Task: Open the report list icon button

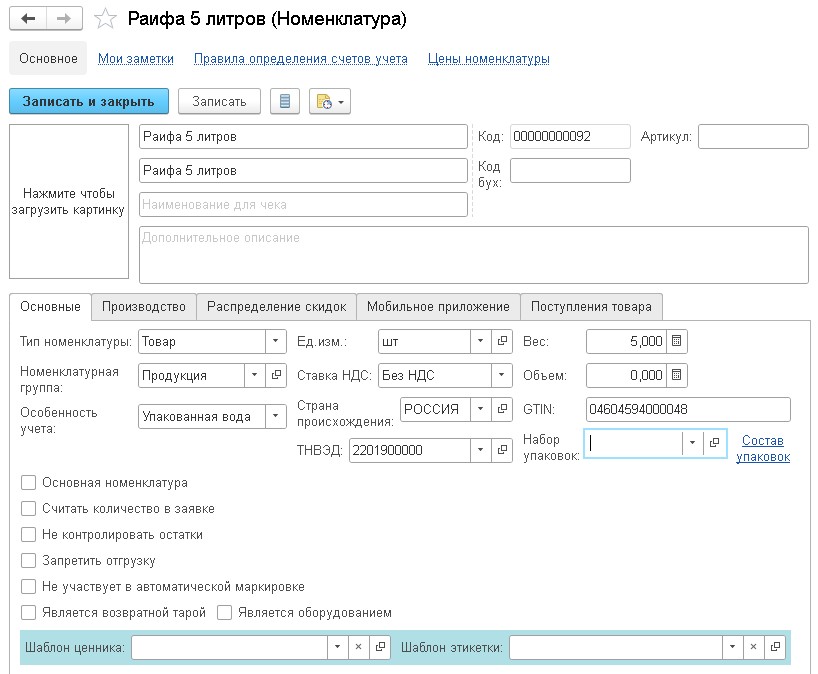Action: pos(285,101)
